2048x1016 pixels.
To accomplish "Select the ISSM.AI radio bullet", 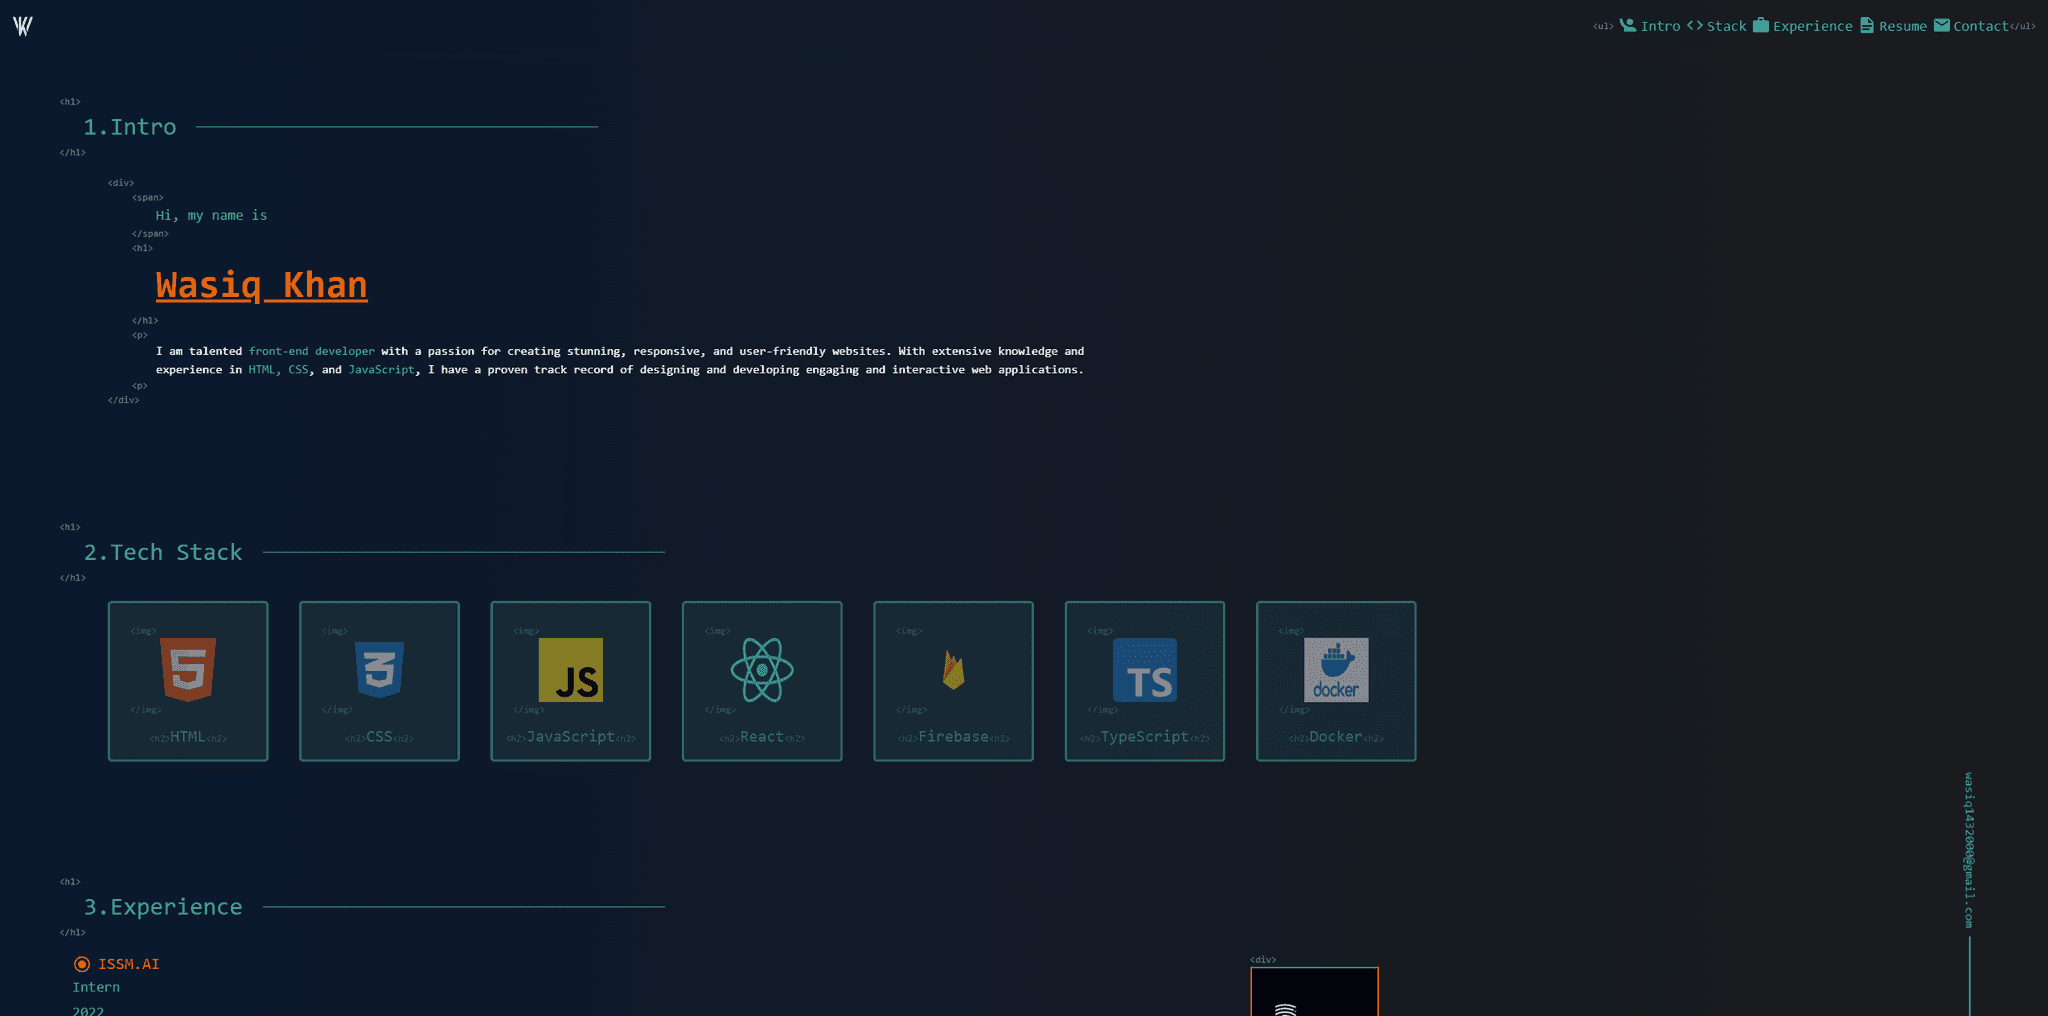I will coord(81,963).
